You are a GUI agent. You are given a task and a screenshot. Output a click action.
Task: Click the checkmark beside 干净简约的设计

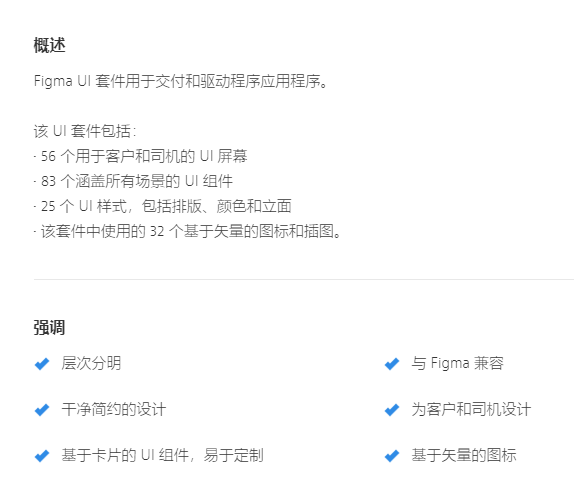click(x=42, y=410)
